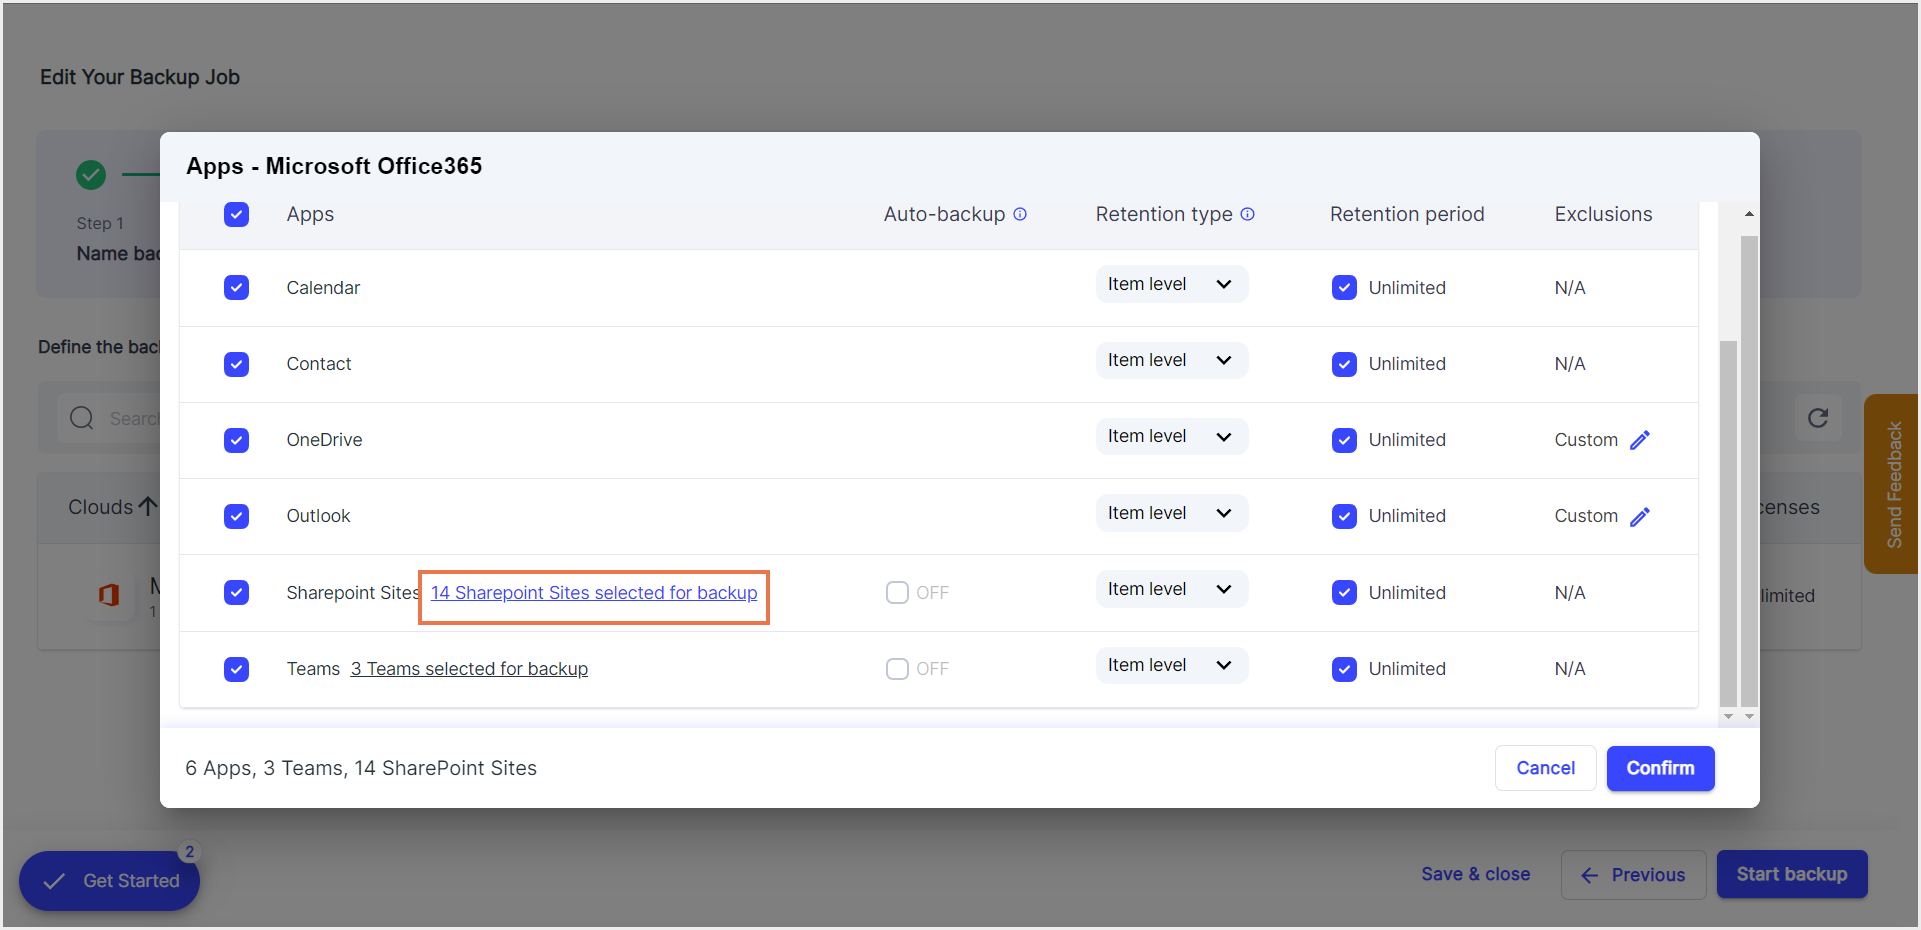The height and width of the screenshot is (930, 1921).
Task: Click the refresh icon behind the dialog
Action: click(x=1818, y=418)
